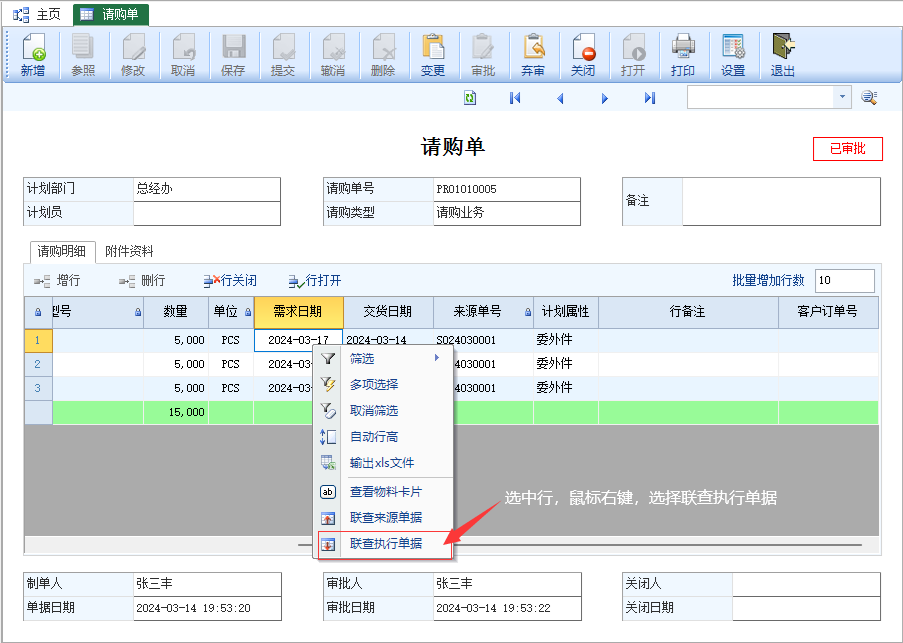The height and width of the screenshot is (643, 903).
Task: Click the search magnifier icon beside combo box
Action: pos(869,97)
